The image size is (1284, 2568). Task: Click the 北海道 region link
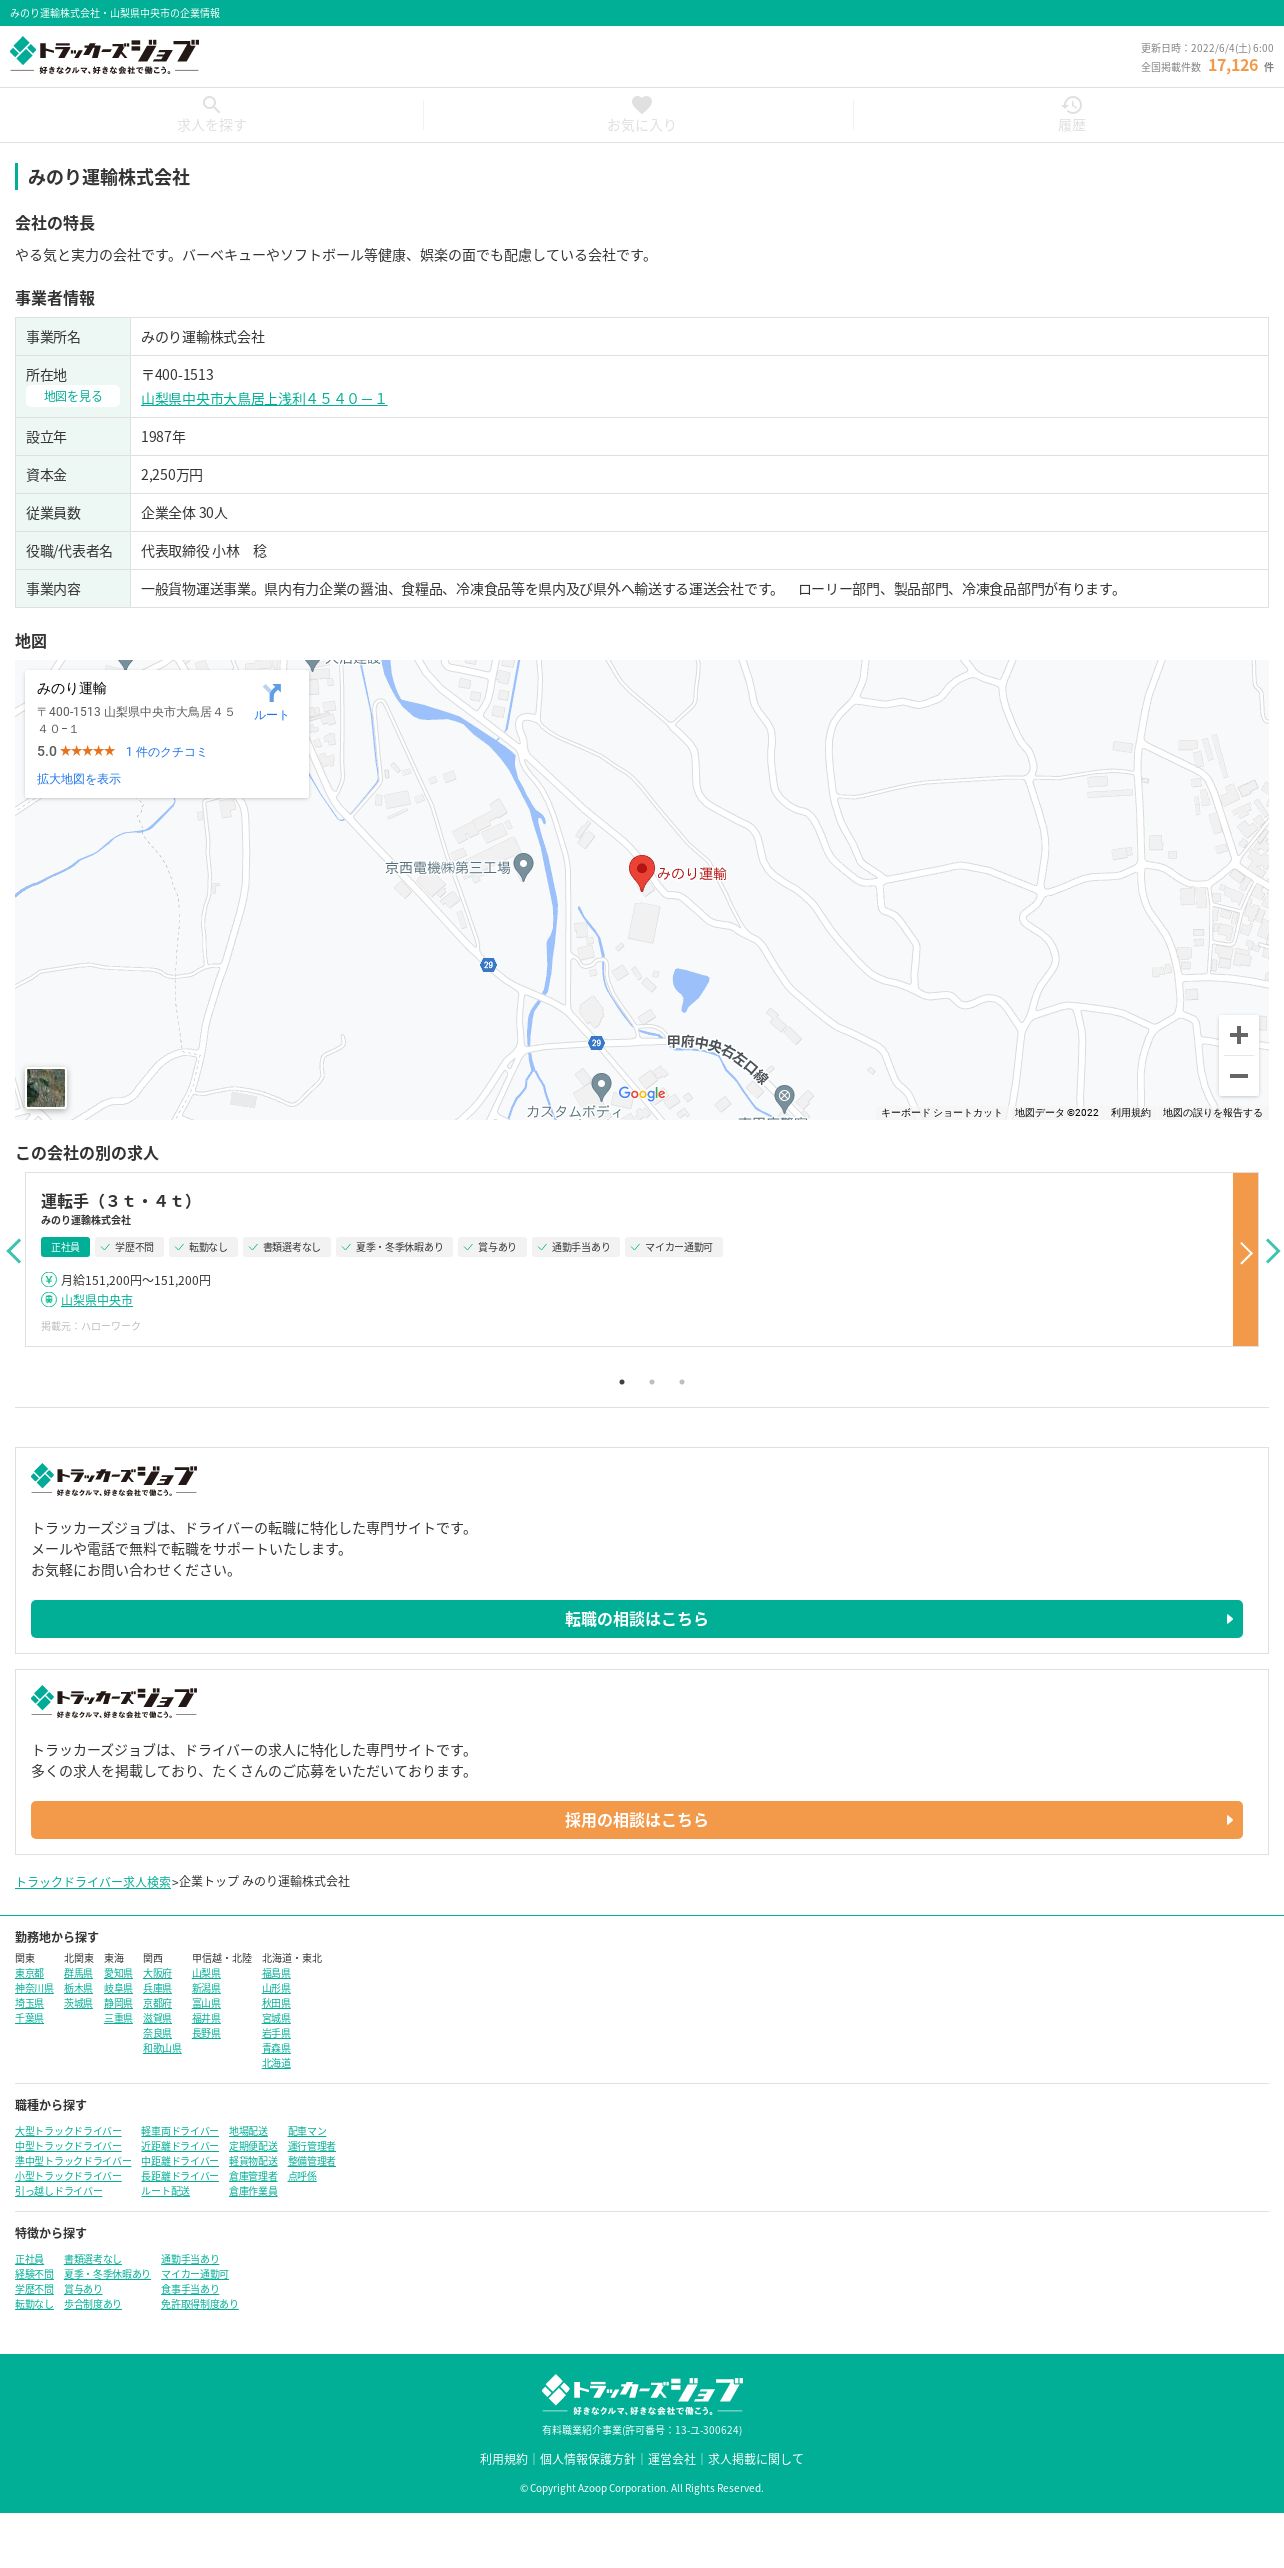pos(276,2063)
